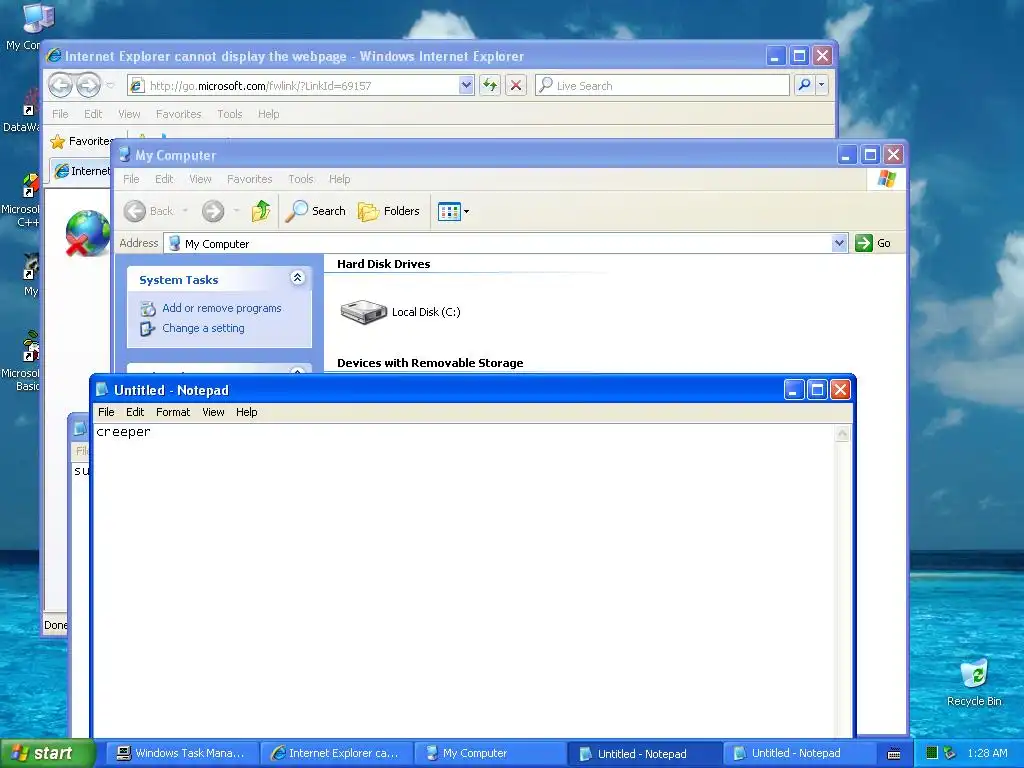Click Forward arrow in Internet Explorer
Image resolution: width=1024 pixels, height=768 pixels.
click(89, 85)
